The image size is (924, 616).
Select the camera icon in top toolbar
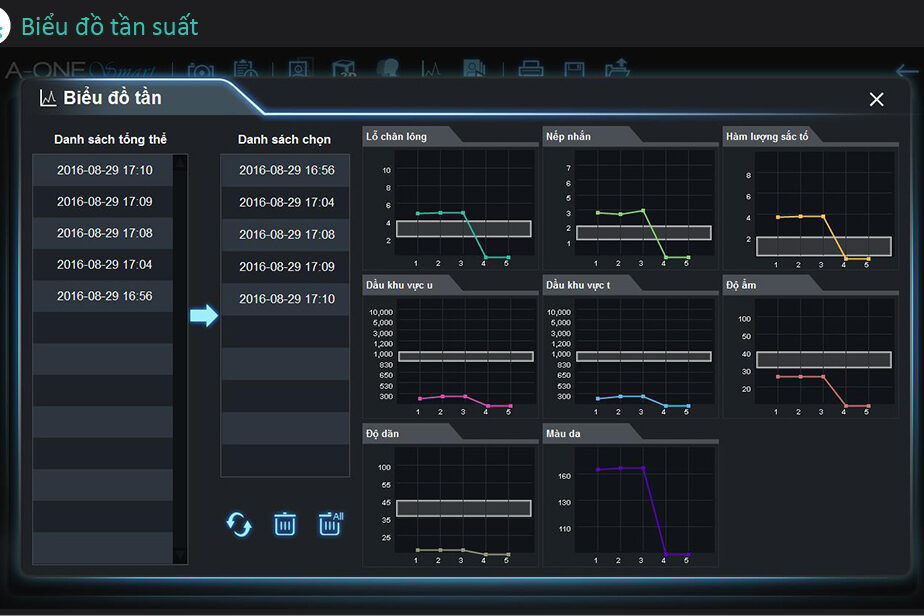click(202, 70)
